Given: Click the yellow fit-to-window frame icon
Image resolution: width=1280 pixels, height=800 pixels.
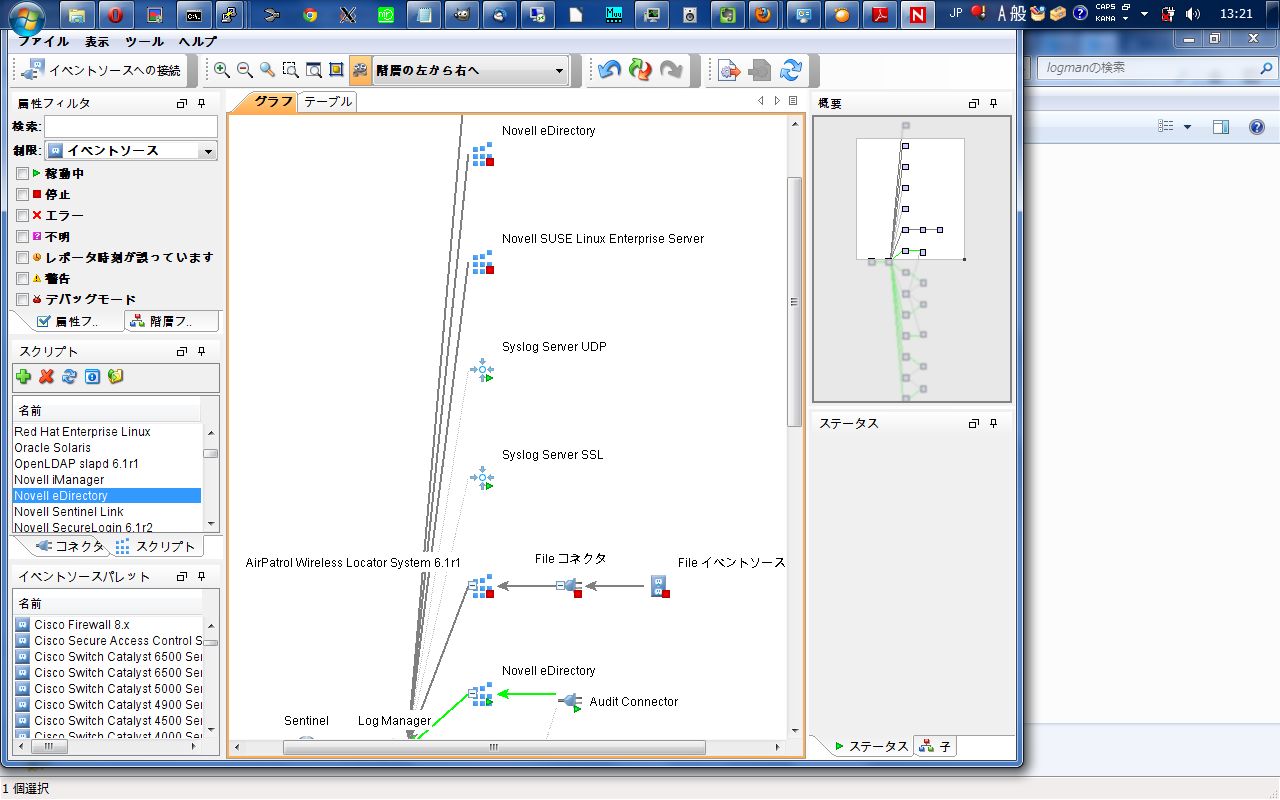Looking at the screenshot, I should (336, 70).
